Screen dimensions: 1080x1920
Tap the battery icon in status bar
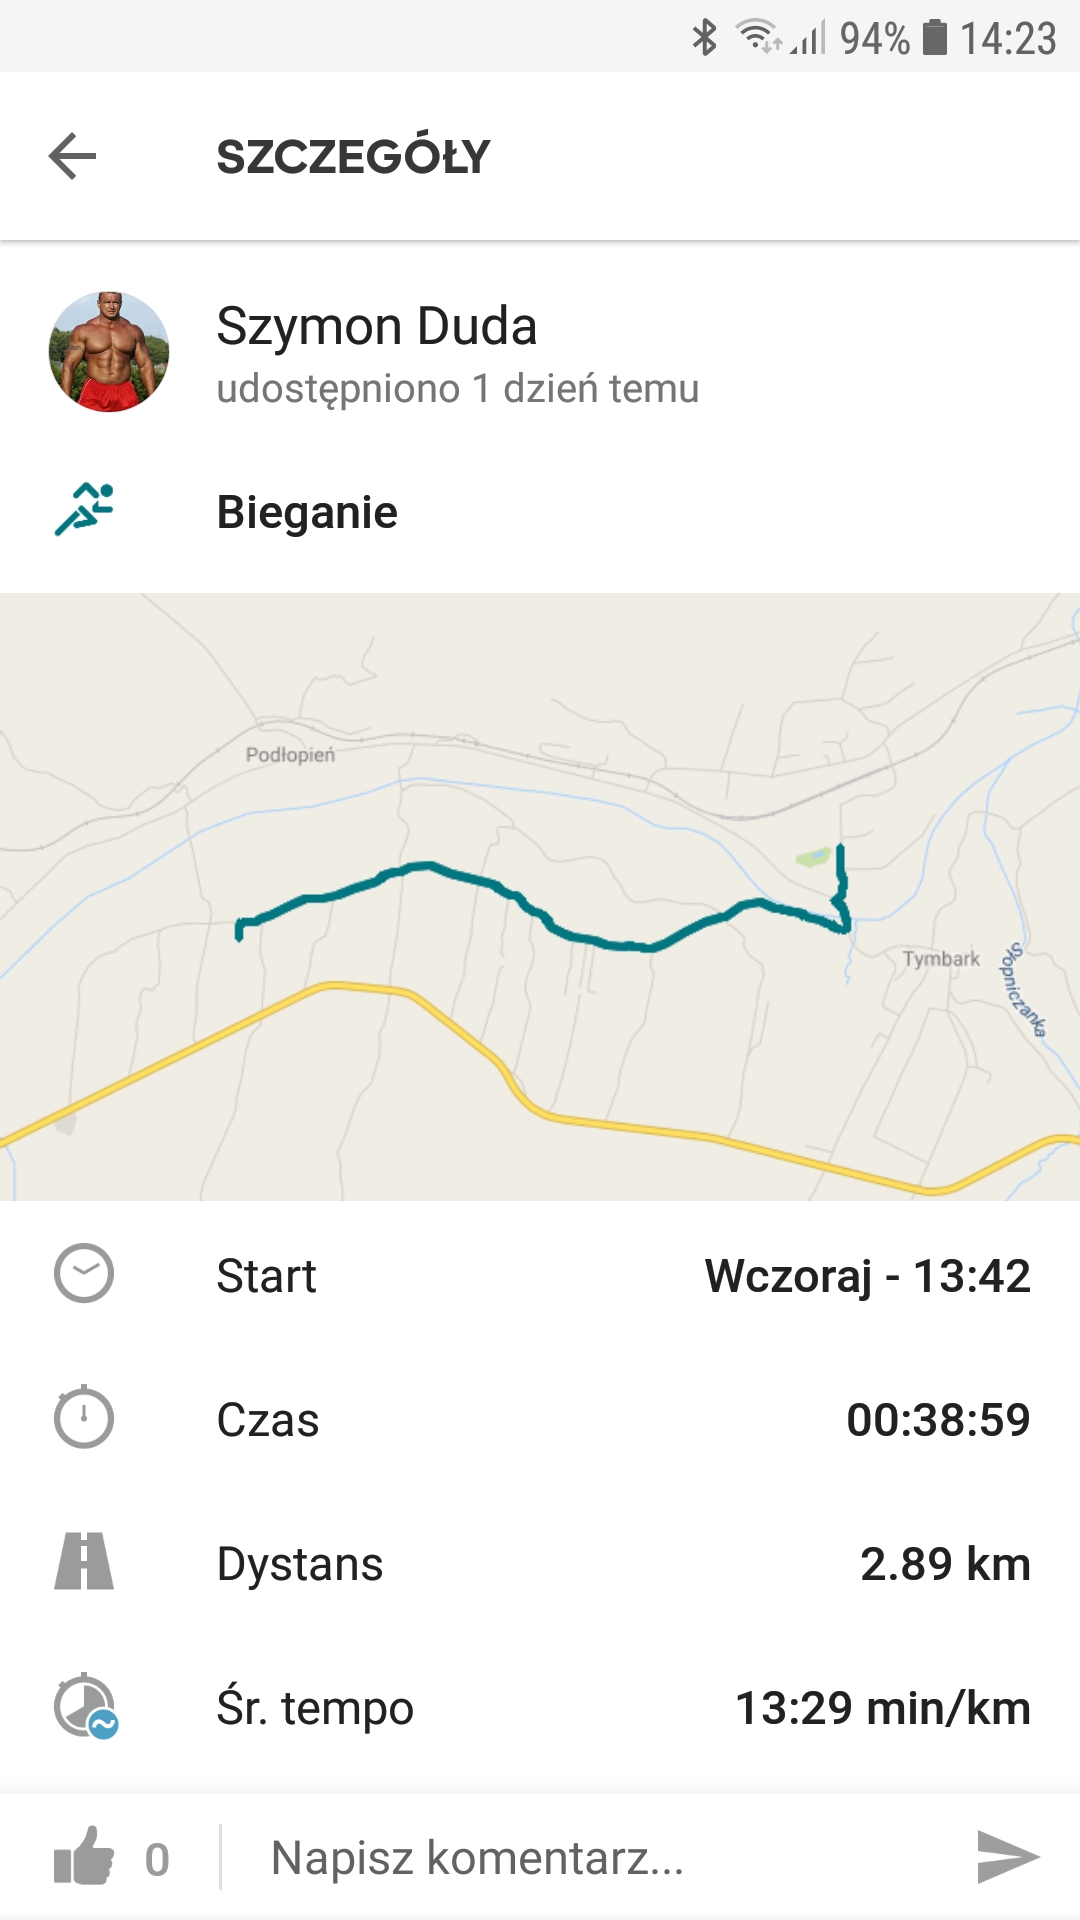[x=934, y=38]
